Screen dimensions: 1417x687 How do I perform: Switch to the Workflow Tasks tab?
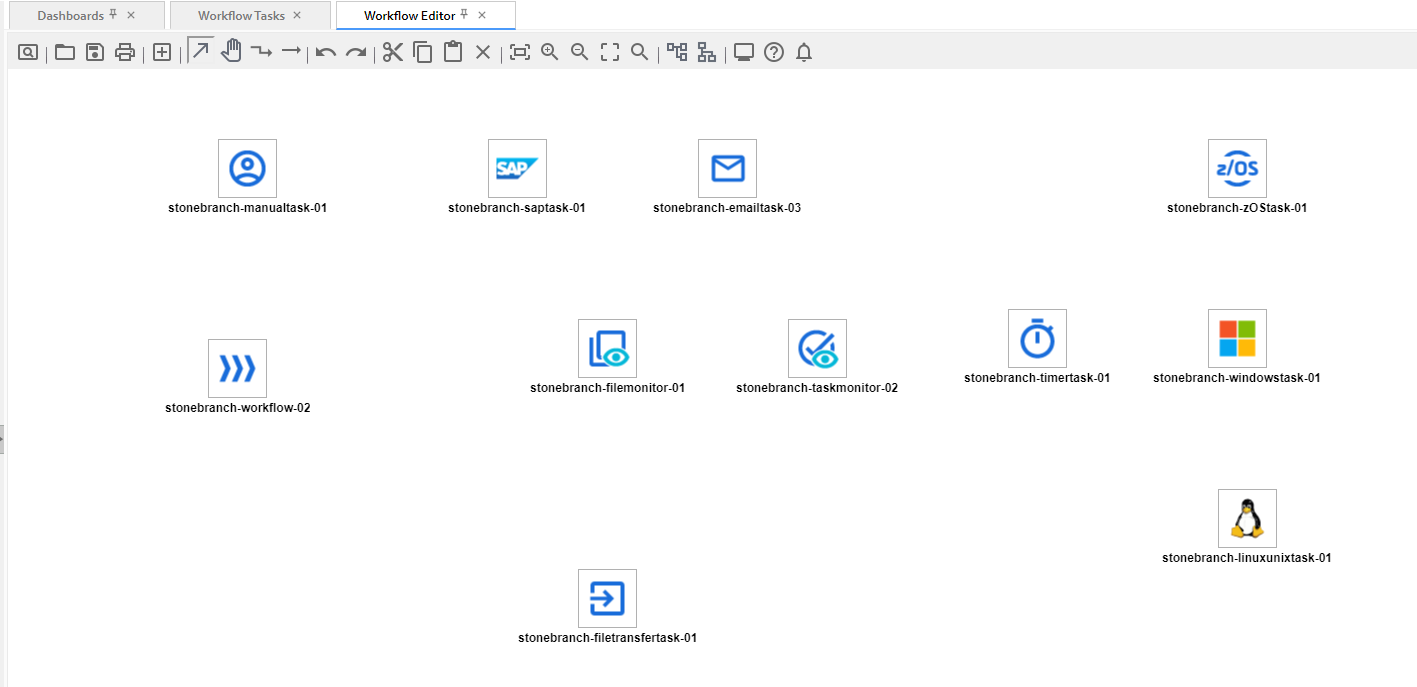[240, 16]
